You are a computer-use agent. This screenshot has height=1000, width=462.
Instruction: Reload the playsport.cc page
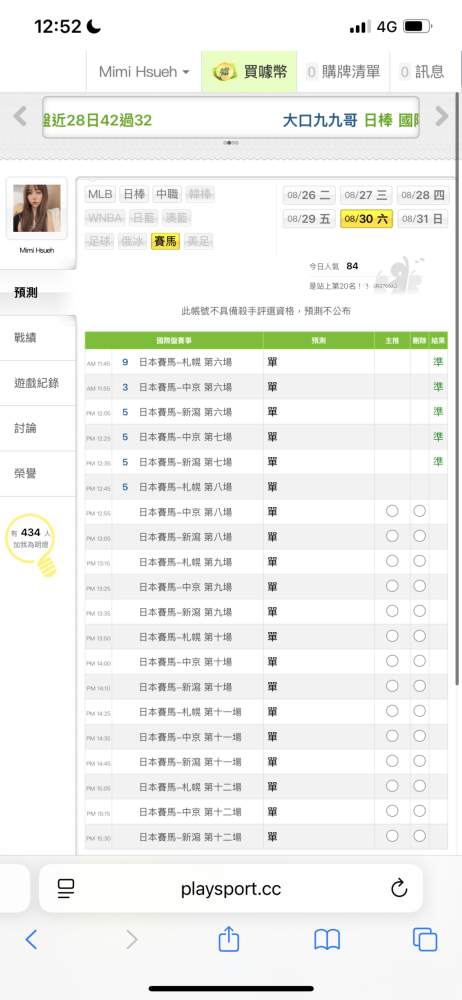point(399,888)
